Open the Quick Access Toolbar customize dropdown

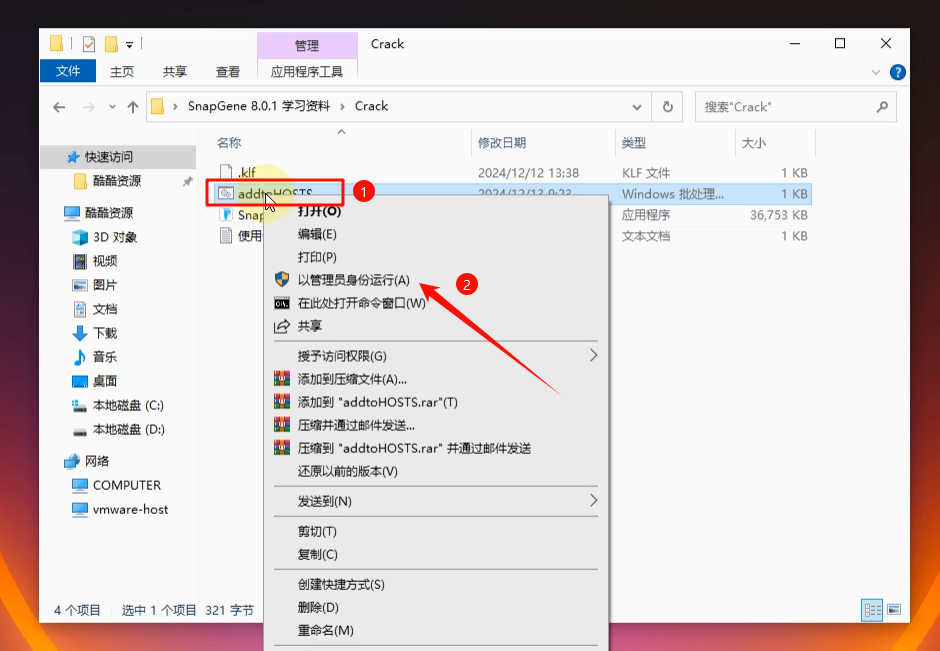pos(130,44)
